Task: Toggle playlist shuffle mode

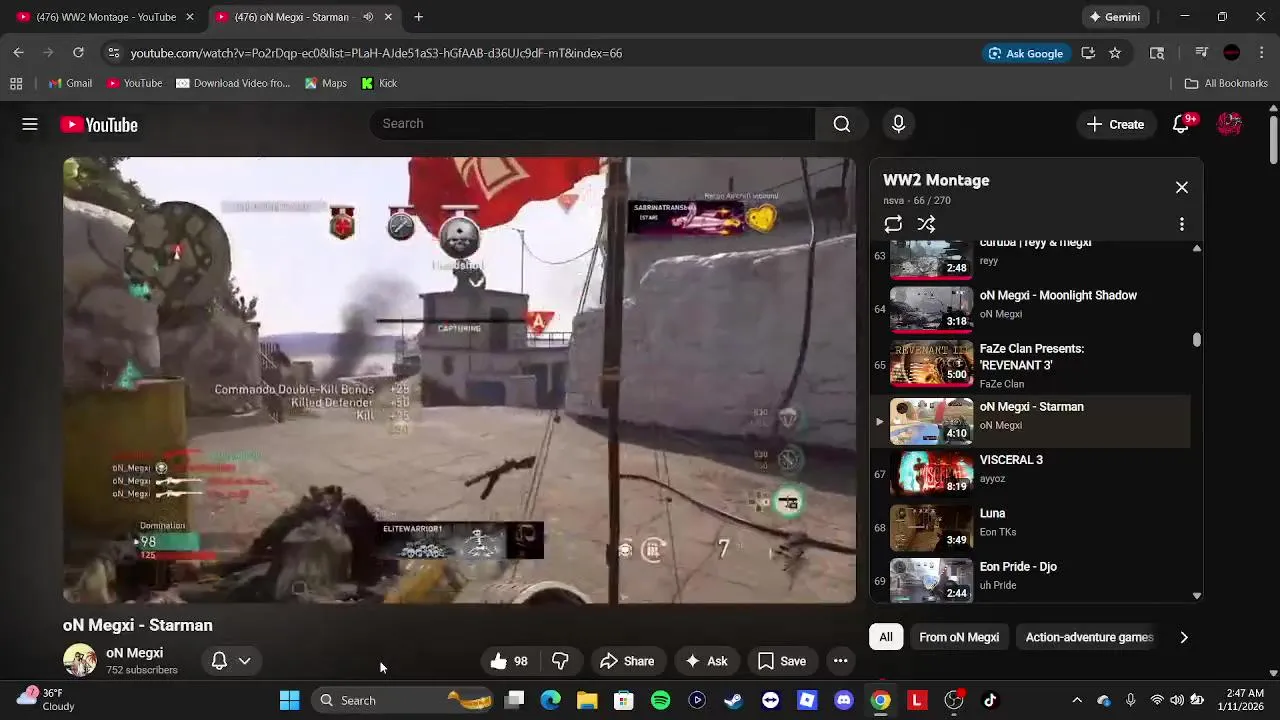Action: (927, 224)
